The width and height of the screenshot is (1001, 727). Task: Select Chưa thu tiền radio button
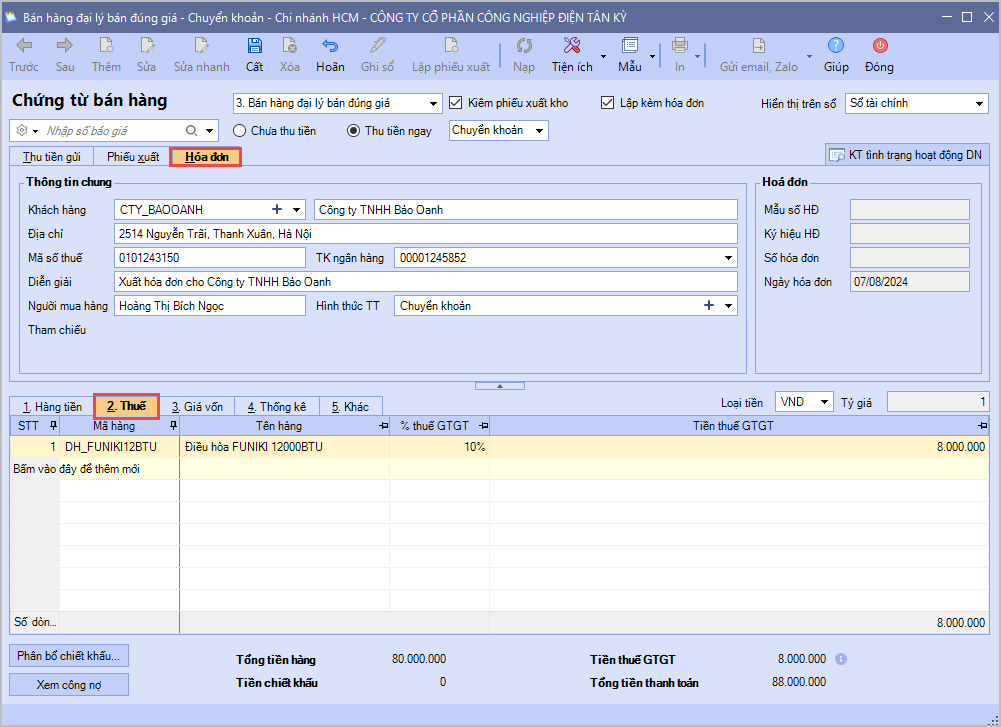pyautogui.click(x=240, y=131)
